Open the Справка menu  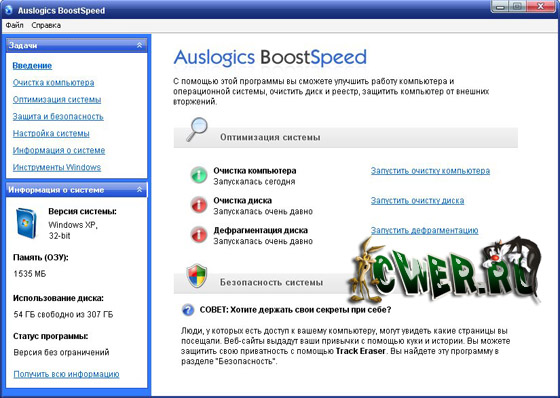46,25
